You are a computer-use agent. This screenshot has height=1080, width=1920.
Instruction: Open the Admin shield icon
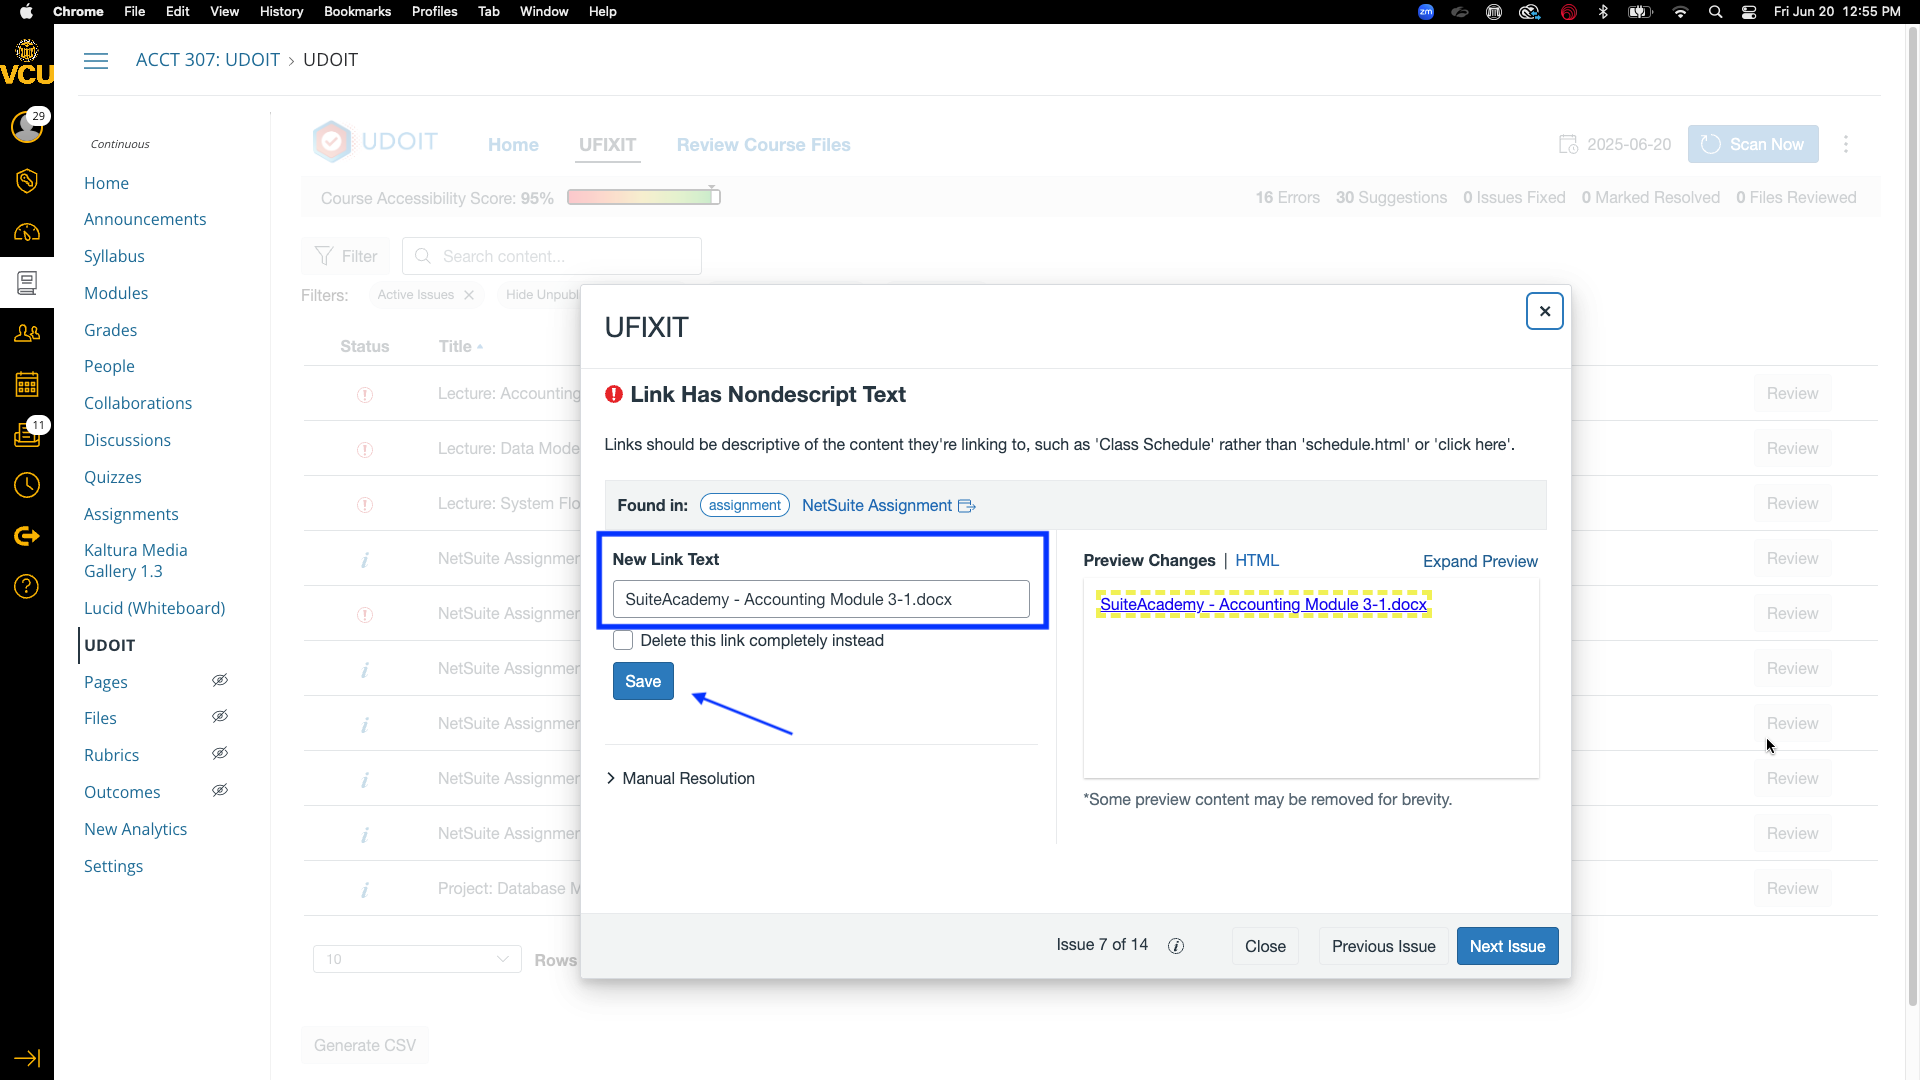tap(27, 180)
